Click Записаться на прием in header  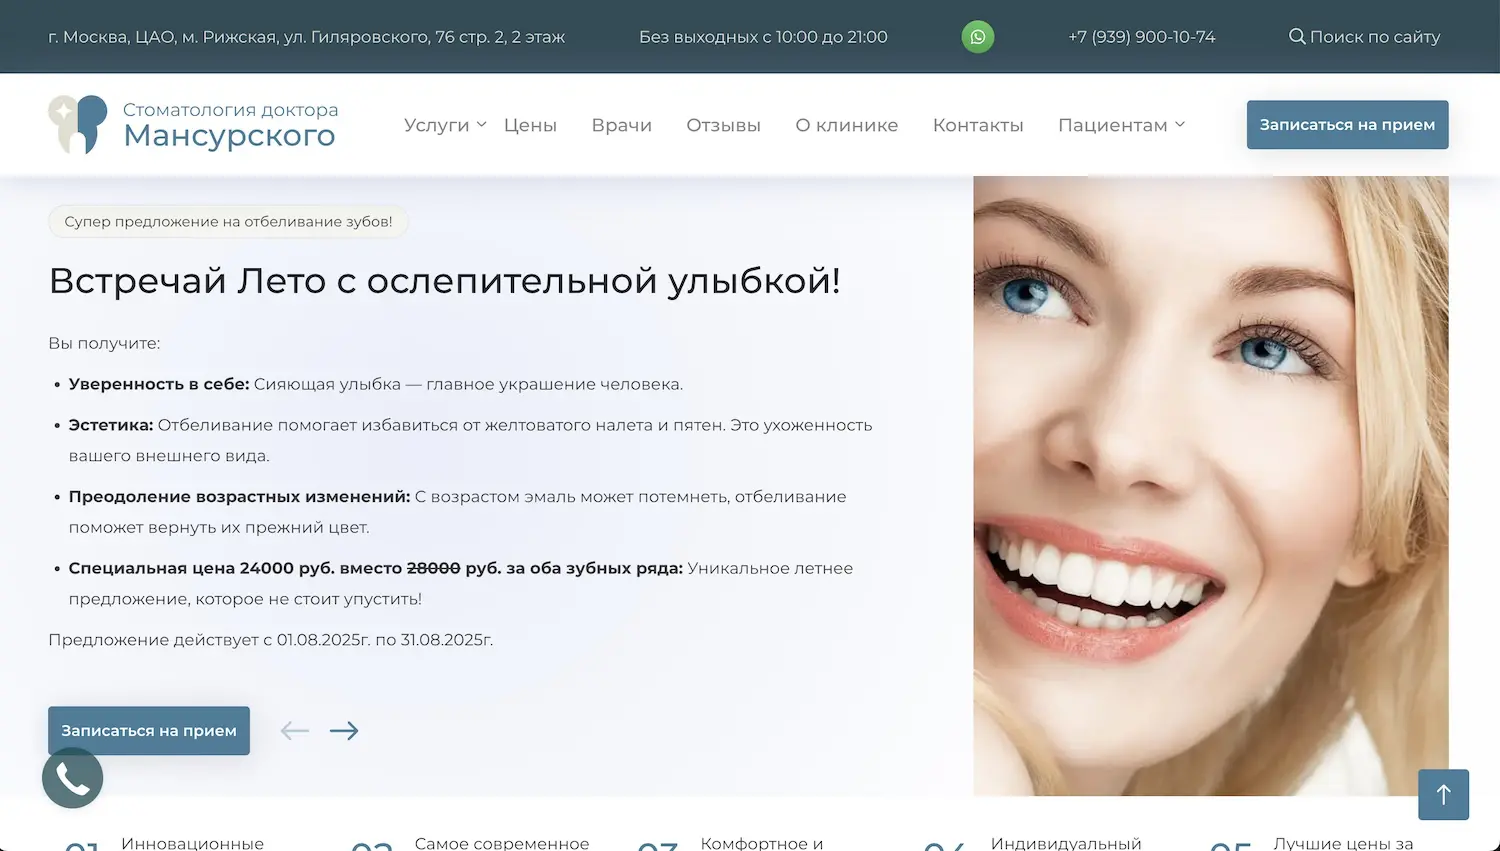pos(1347,125)
